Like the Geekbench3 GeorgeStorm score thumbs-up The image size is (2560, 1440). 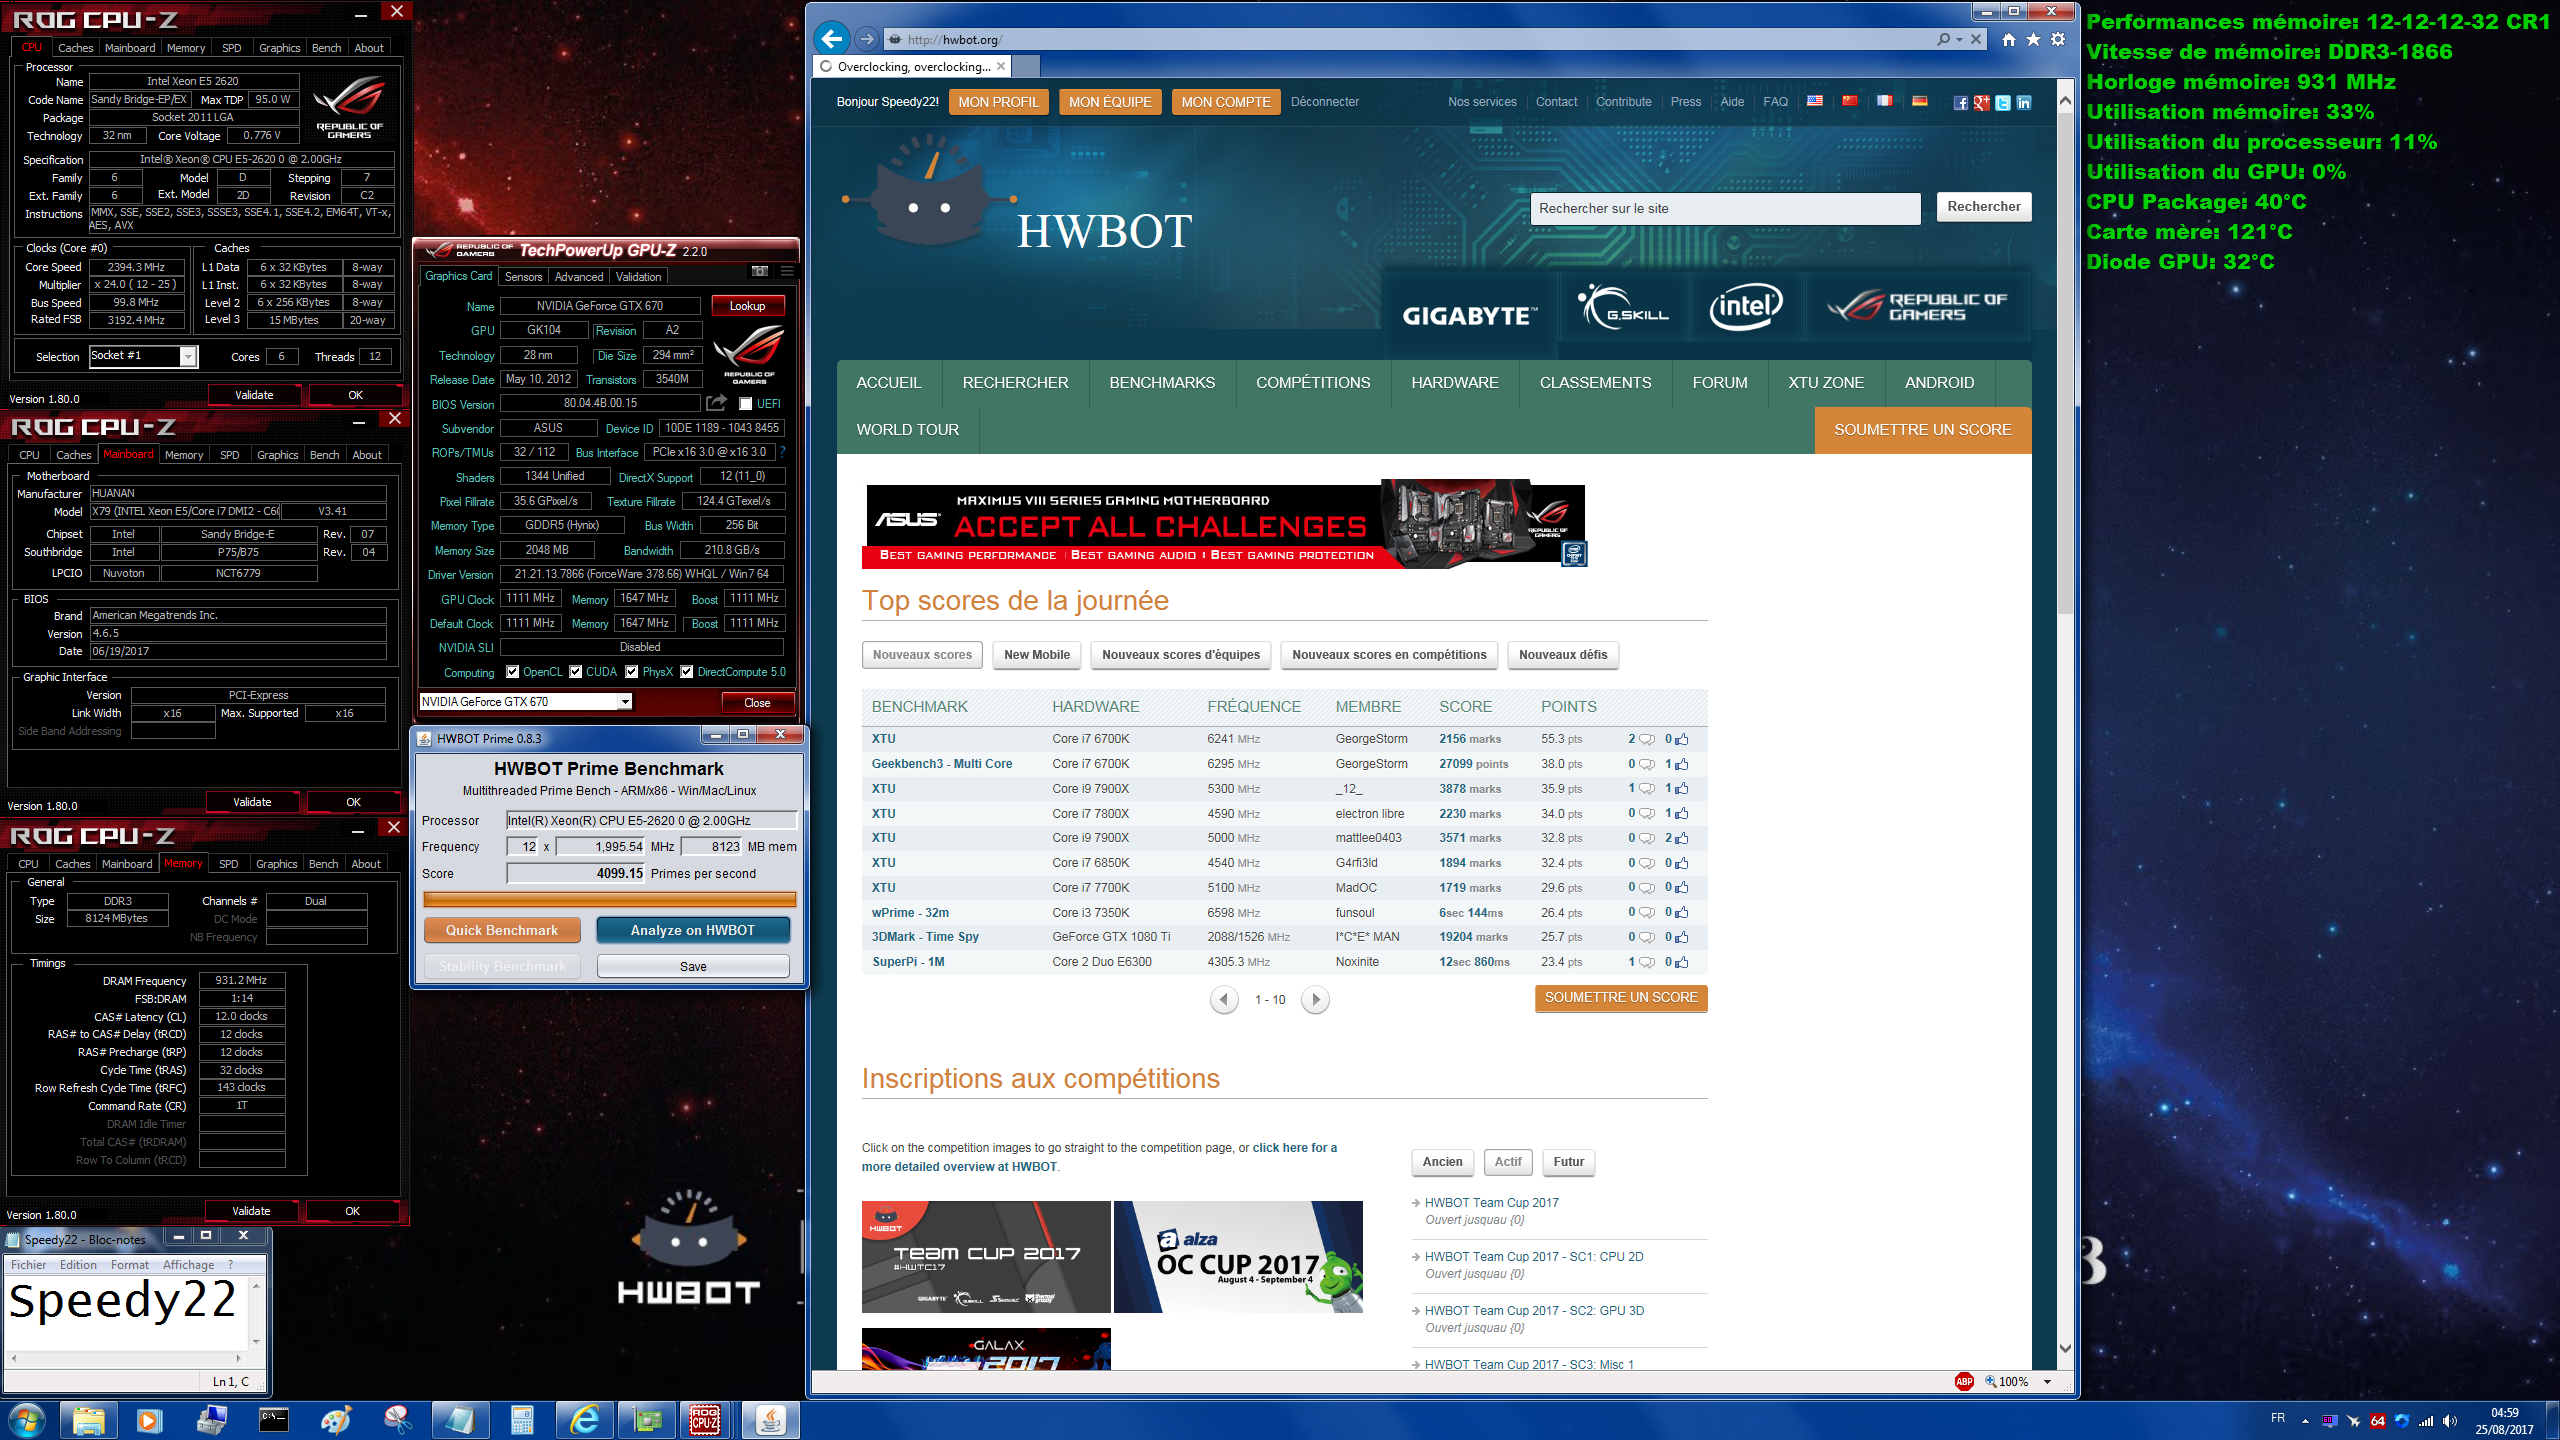point(1681,764)
